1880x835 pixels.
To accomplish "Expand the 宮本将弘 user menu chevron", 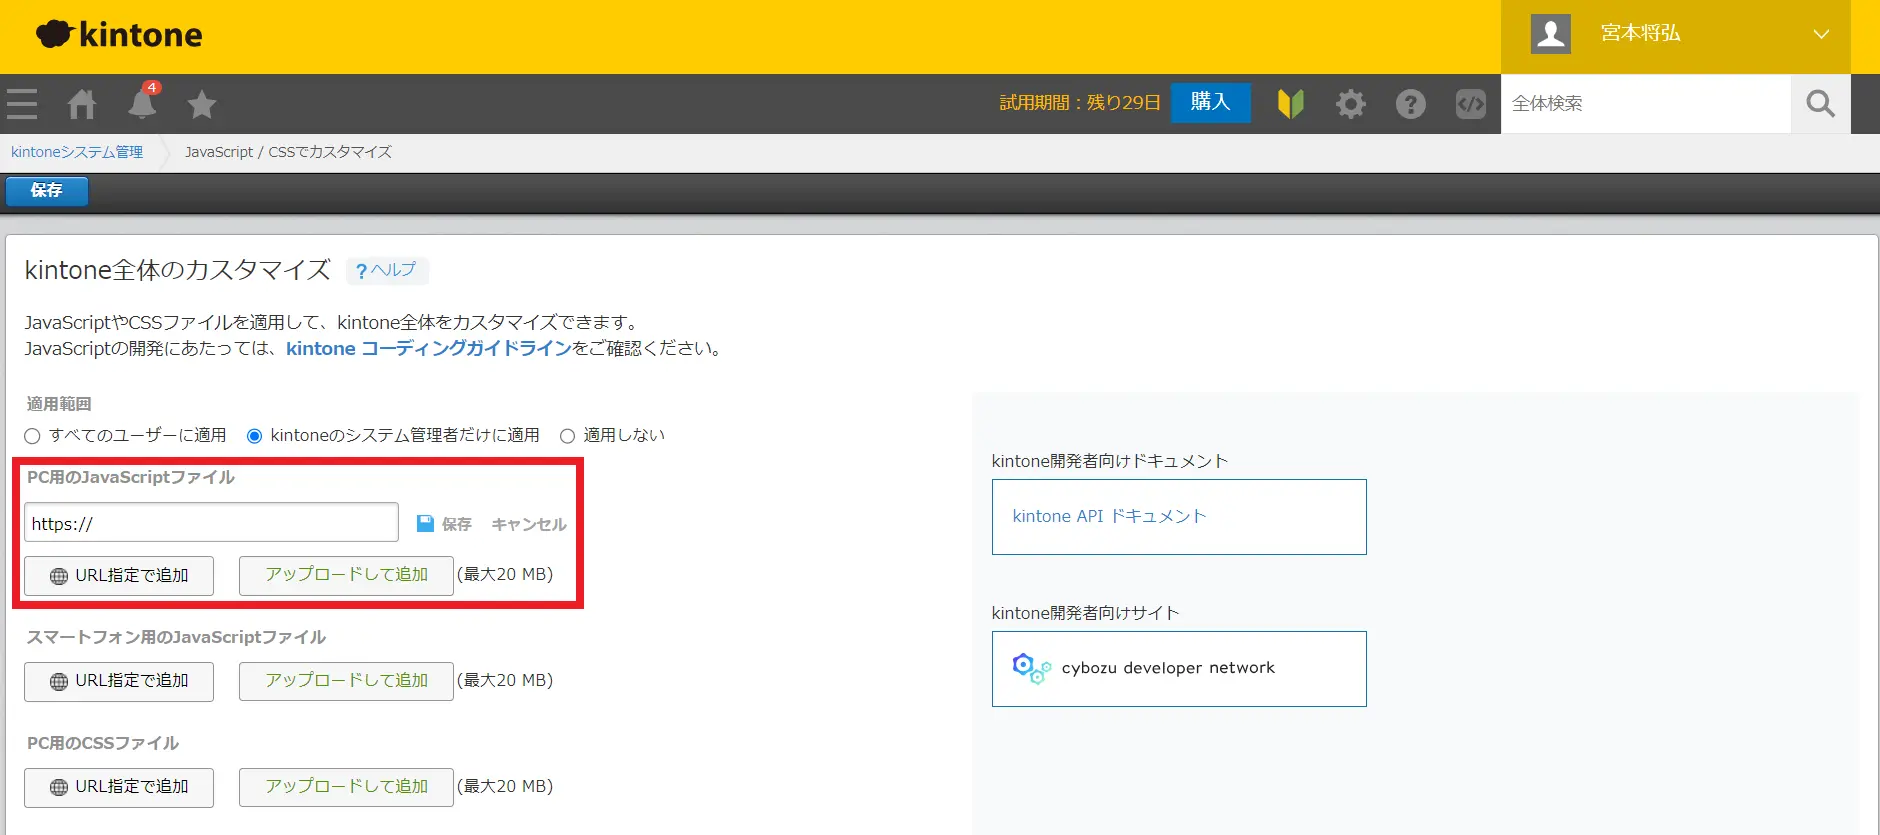I will click(1821, 34).
